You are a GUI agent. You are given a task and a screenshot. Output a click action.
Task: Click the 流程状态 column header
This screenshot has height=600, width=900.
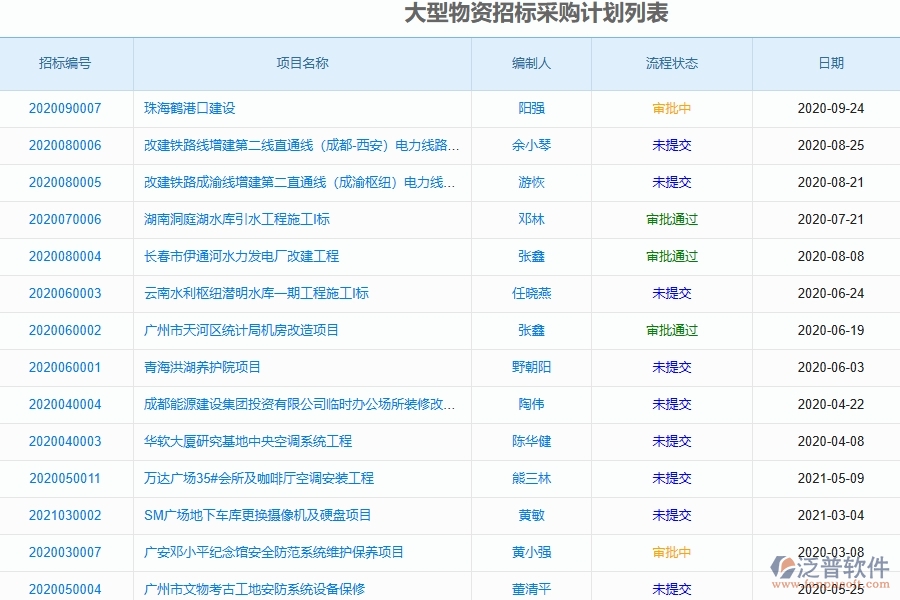tap(671, 62)
